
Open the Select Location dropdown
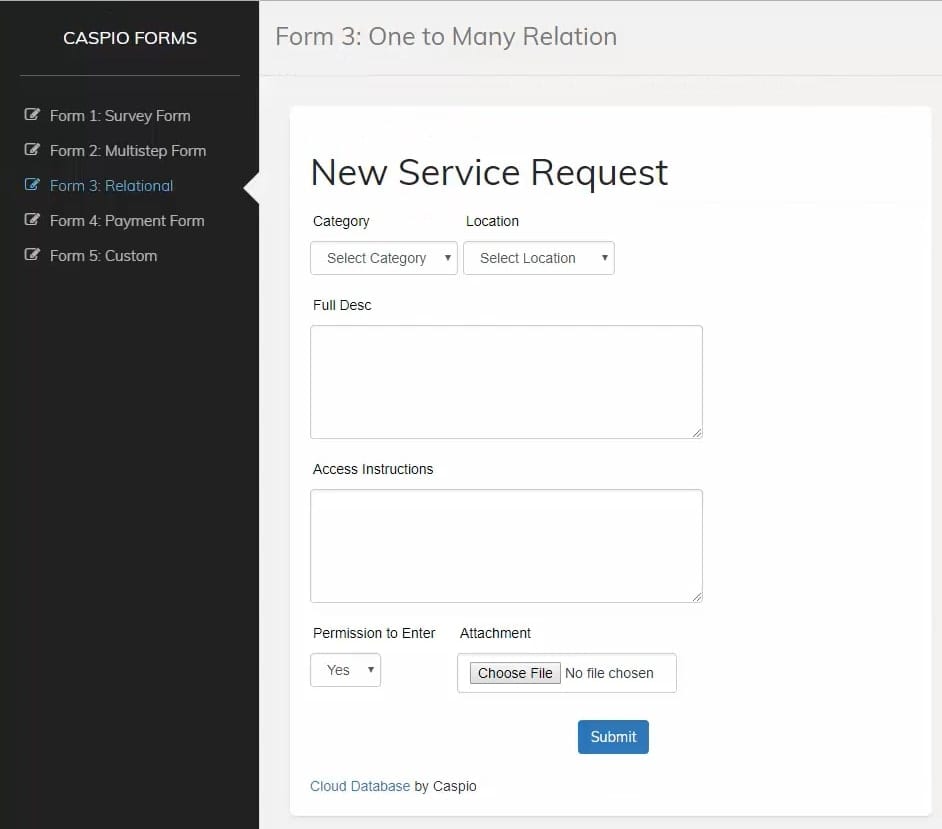(x=538, y=258)
